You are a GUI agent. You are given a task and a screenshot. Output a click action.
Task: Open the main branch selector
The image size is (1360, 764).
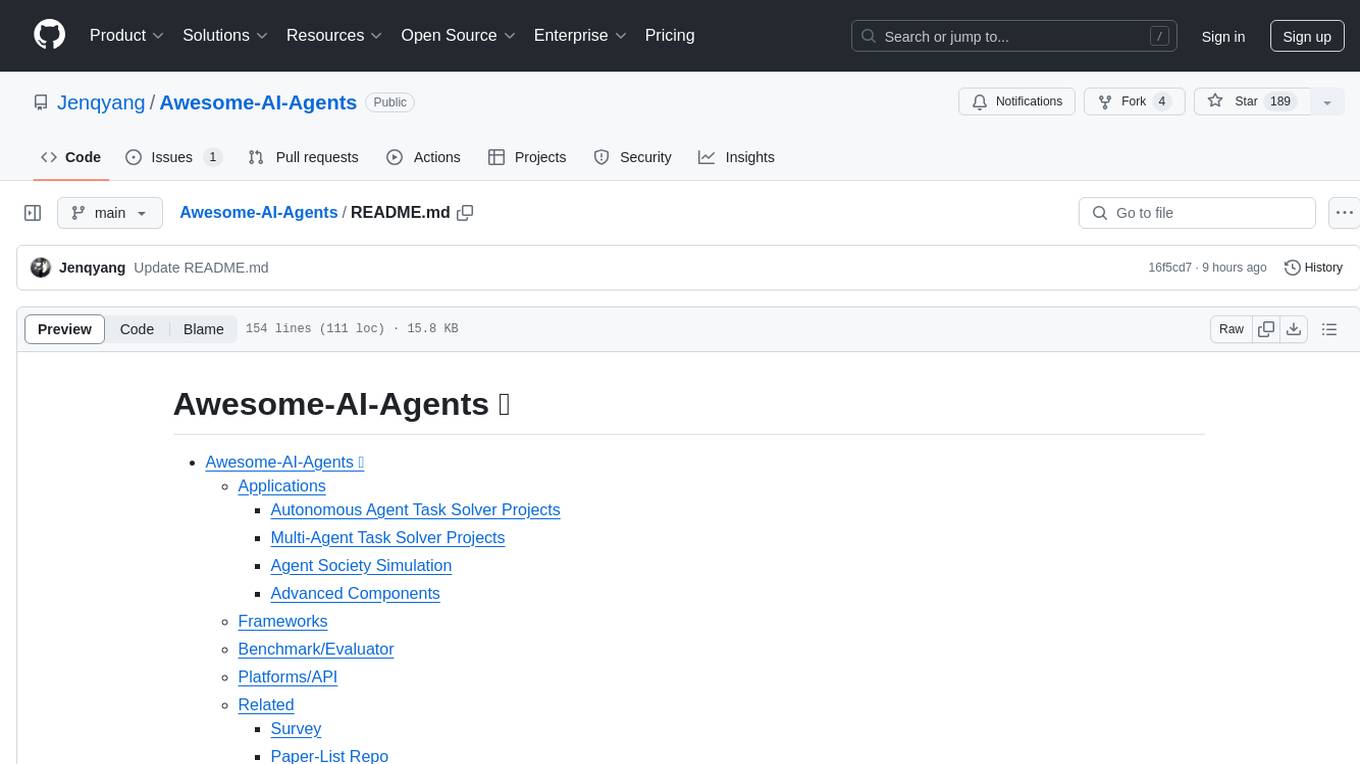(109, 213)
